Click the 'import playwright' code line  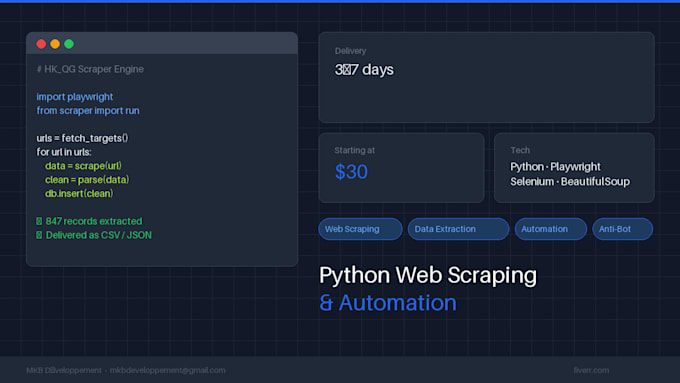point(75,97)
